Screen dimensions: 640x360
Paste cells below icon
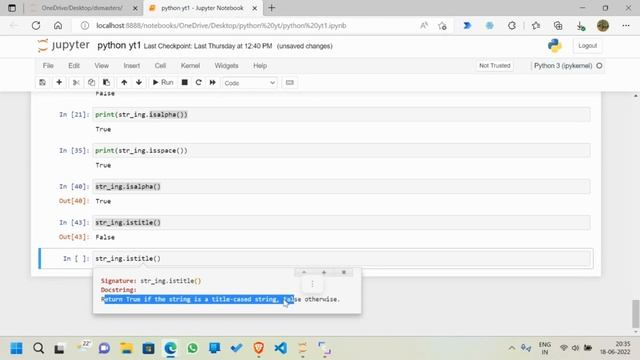(106, 82)
